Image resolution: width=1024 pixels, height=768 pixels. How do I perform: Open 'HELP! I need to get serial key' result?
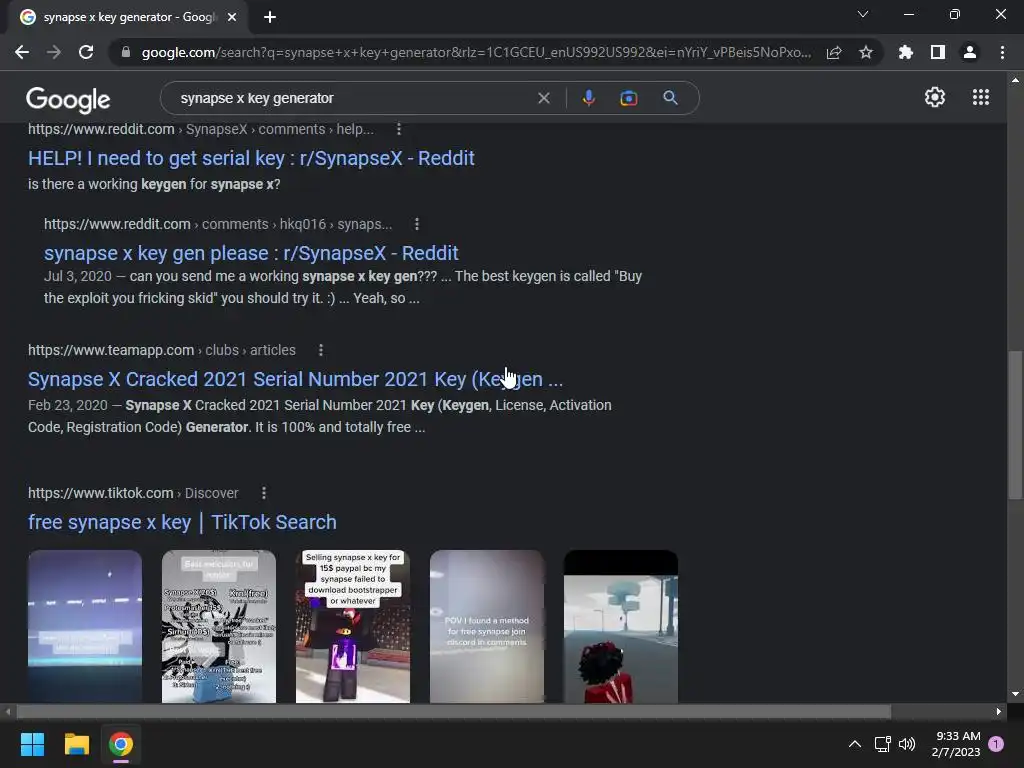251,158
